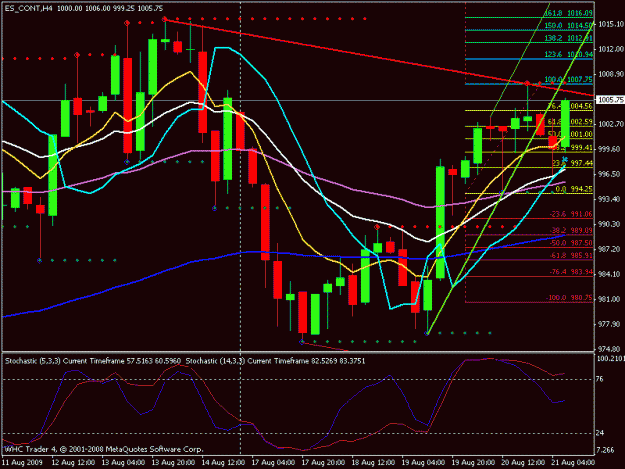Image resolution: width=625 pixels, height=469 pixels.
Task: Select the -61.8 985.91 Fibonacci label
Action: tap(571, 255)
